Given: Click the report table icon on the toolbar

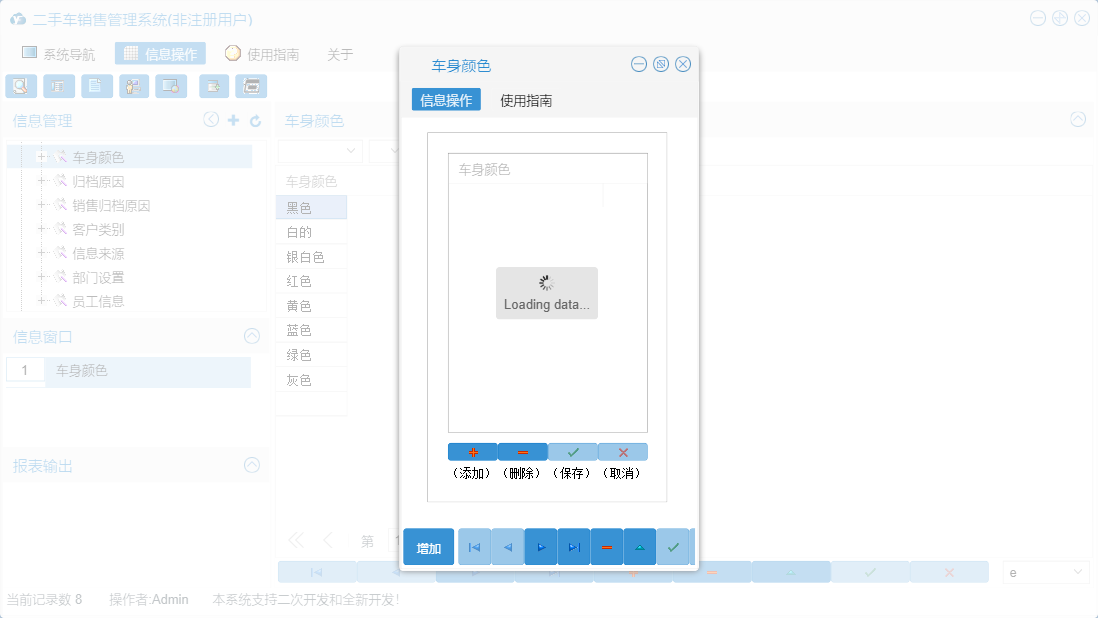Looking at the screenshot, I should point(59,86).
